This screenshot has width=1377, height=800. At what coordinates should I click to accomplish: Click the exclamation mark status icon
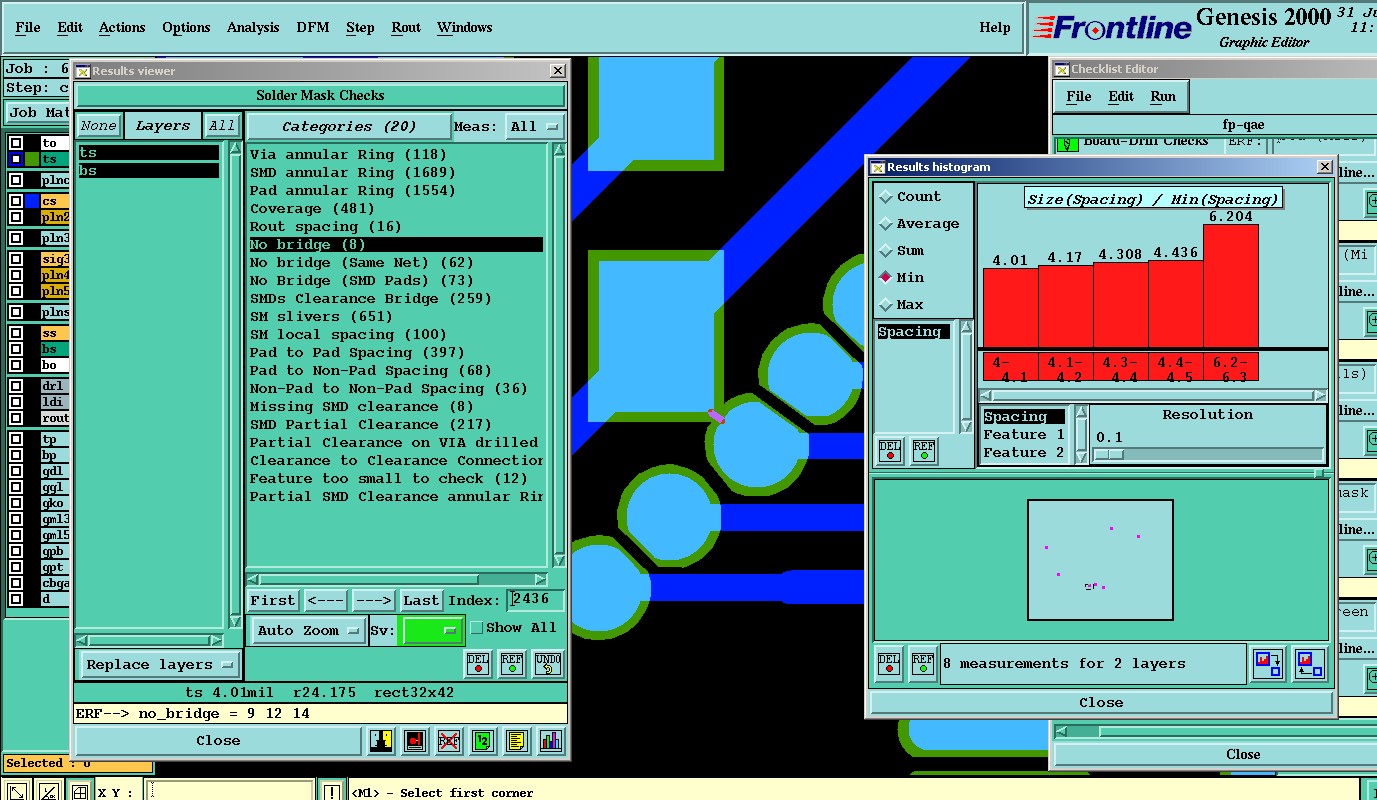click(x=332, y=791)
